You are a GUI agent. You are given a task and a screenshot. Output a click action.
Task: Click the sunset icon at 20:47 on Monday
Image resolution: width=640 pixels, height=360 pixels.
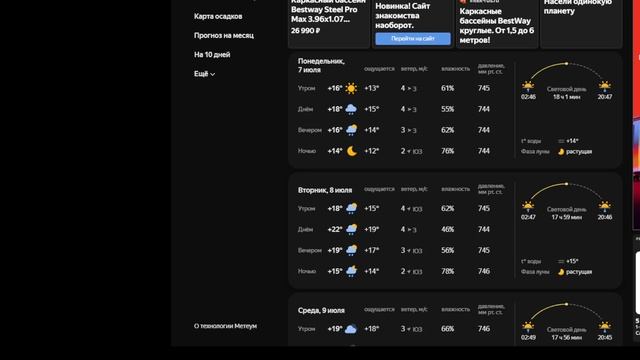[604, 86]
